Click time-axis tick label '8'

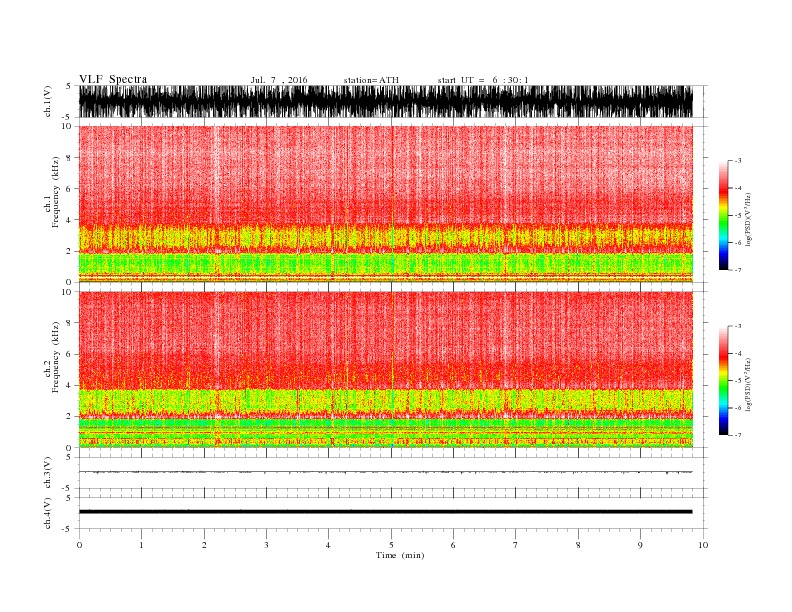tap(578, 545)
